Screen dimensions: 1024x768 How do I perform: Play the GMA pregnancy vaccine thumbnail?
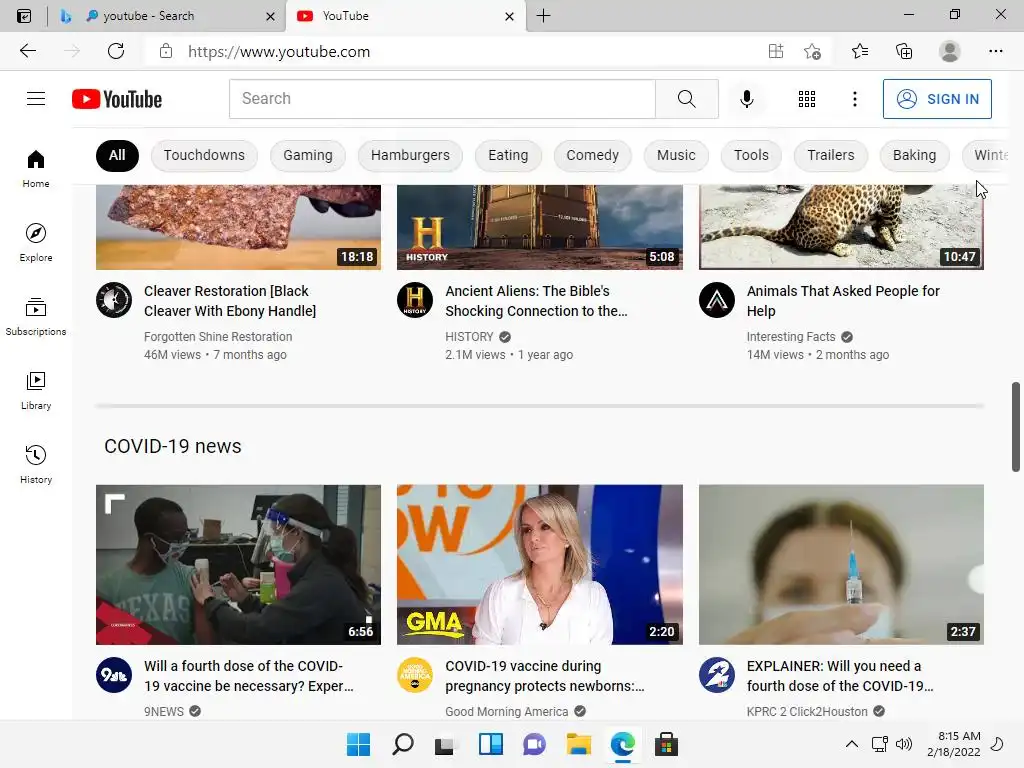tap(539, 565)
